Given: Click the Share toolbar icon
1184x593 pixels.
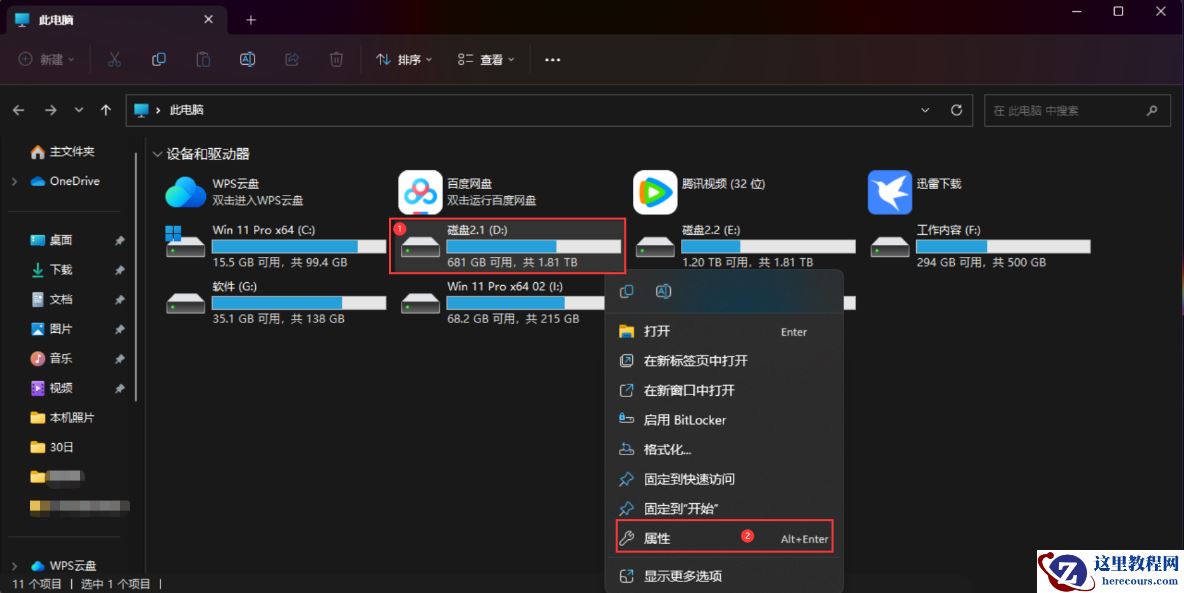Looking at the screenshot, I should pyautogui.click(x=291, y=59).
